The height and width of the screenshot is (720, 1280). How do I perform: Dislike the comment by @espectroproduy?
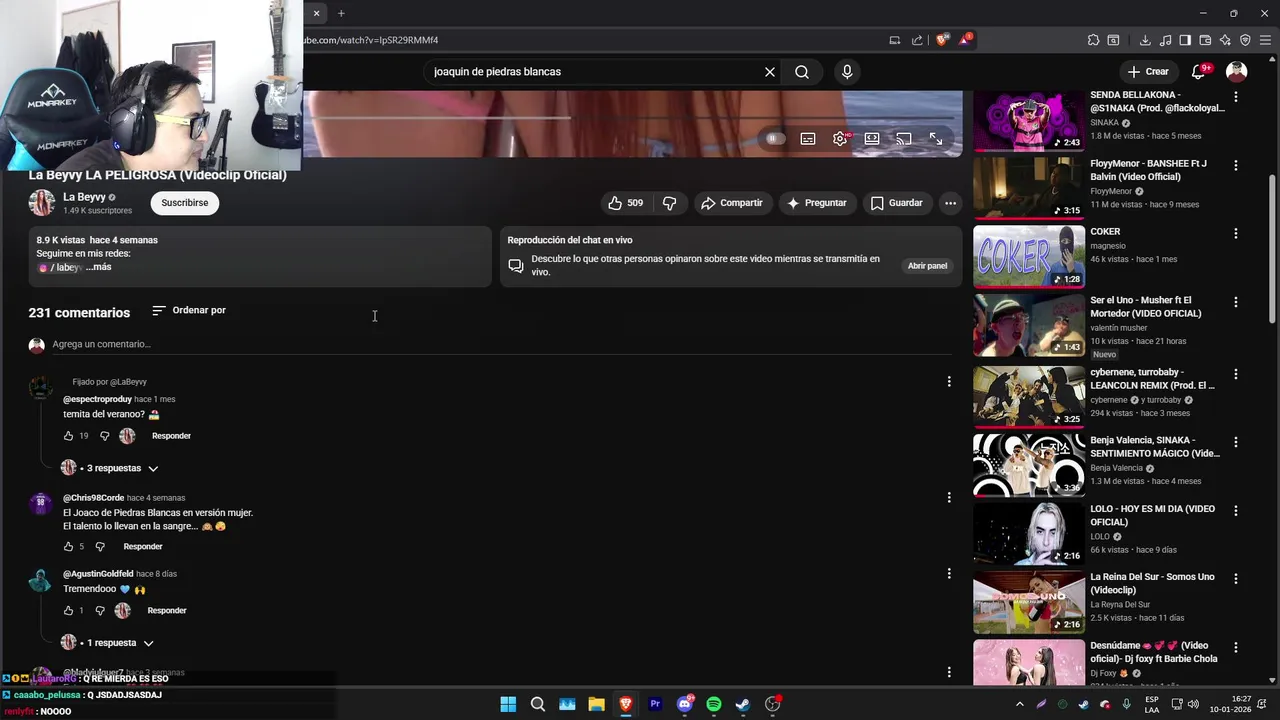point(104,436)
